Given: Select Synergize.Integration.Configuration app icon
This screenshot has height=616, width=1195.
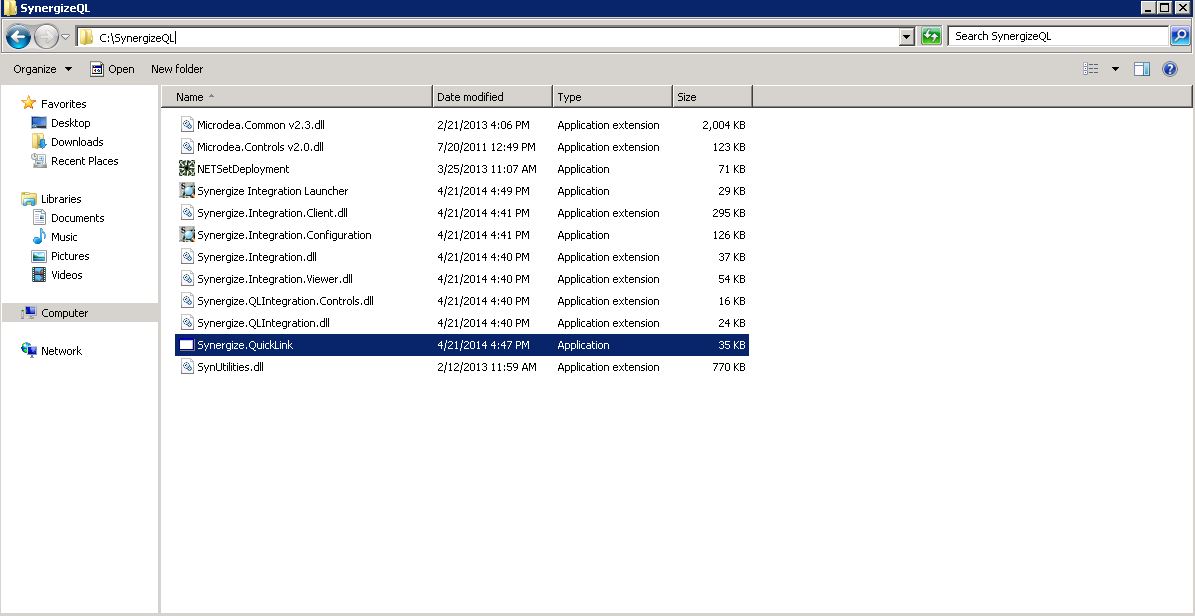Looking at the screenshot, I should pos(187,235).
